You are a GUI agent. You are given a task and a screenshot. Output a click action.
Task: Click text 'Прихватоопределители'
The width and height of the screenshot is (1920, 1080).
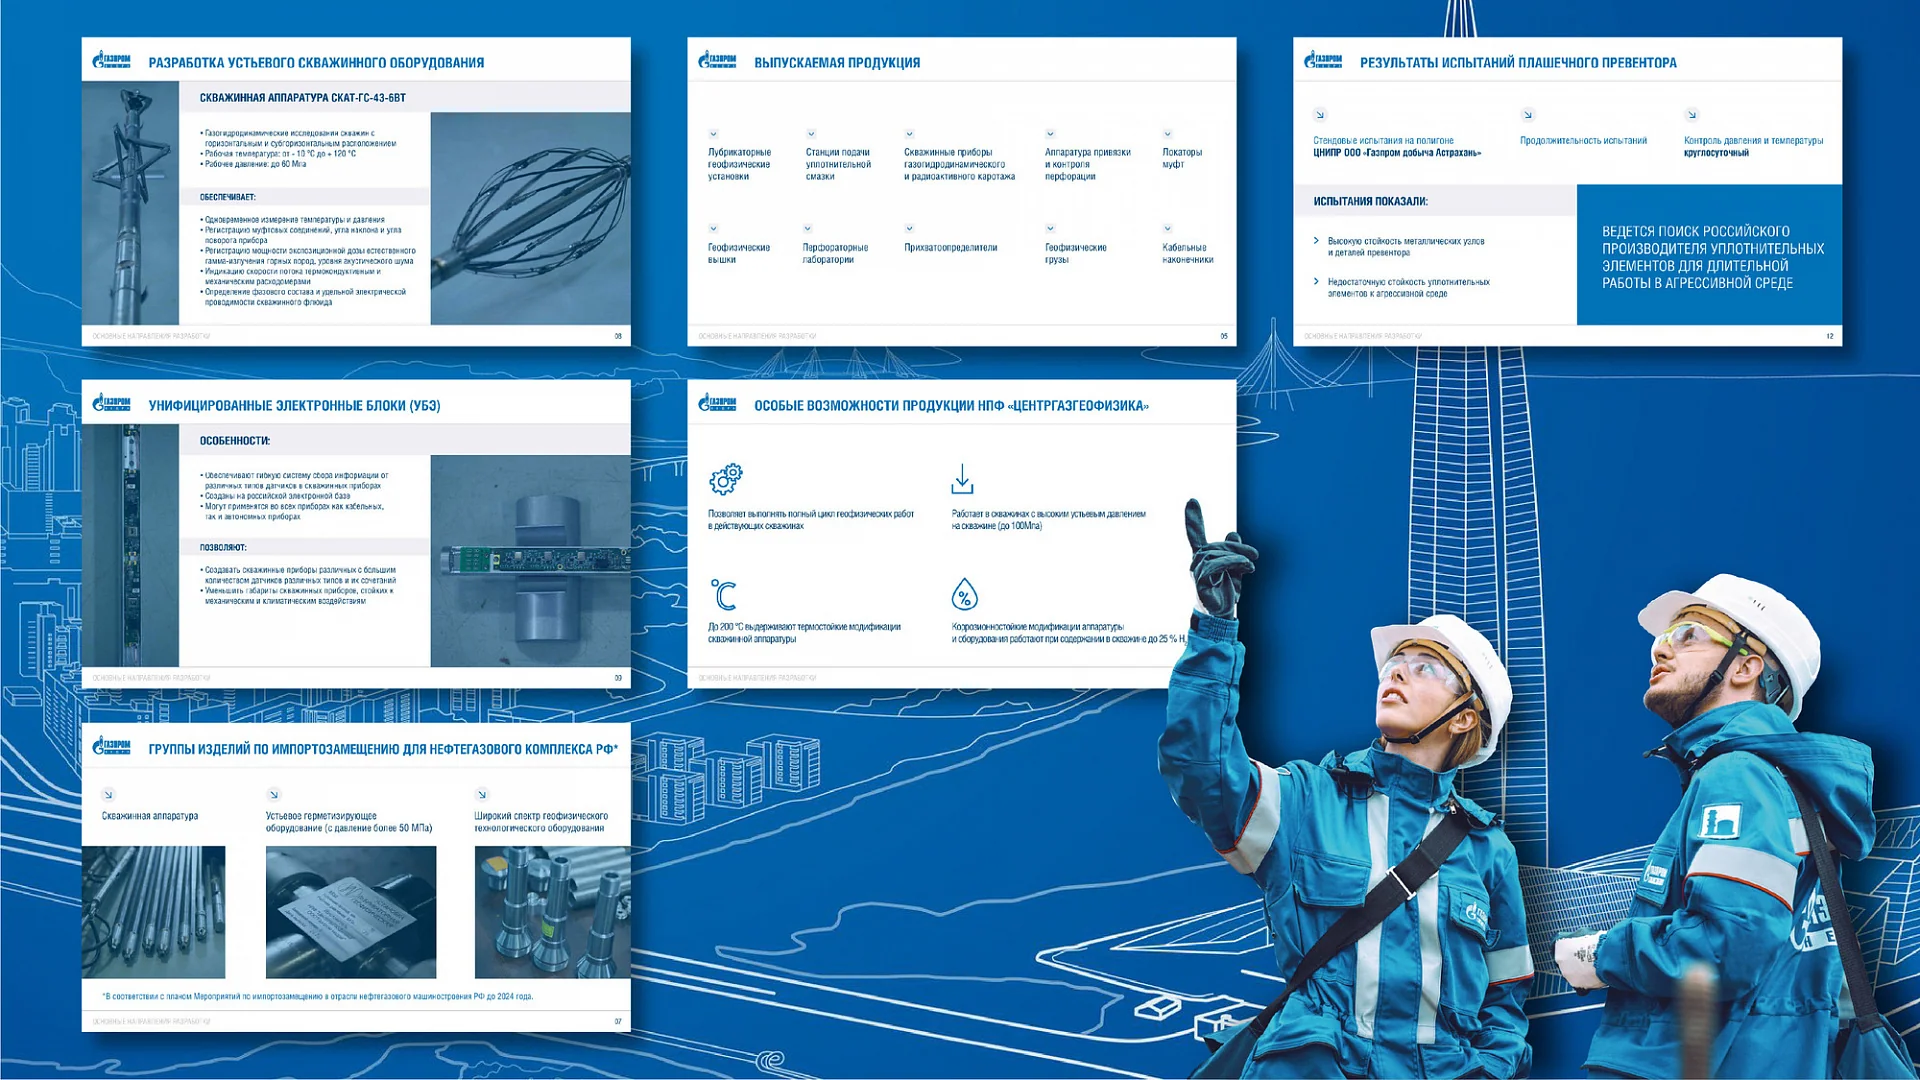coord(950,247)
